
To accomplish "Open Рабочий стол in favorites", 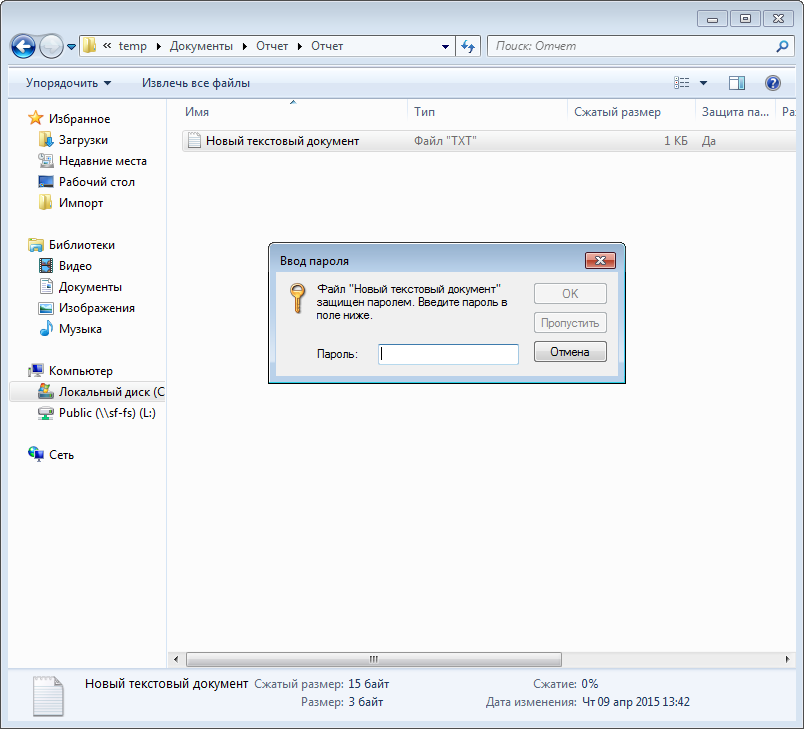I will click(x=96, y=182).
